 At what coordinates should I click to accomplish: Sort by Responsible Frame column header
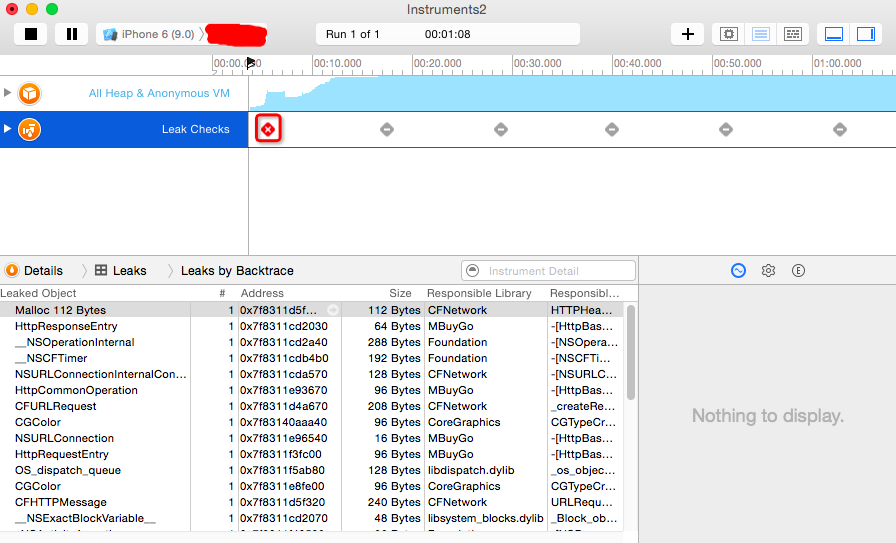(x=585, y=293)
